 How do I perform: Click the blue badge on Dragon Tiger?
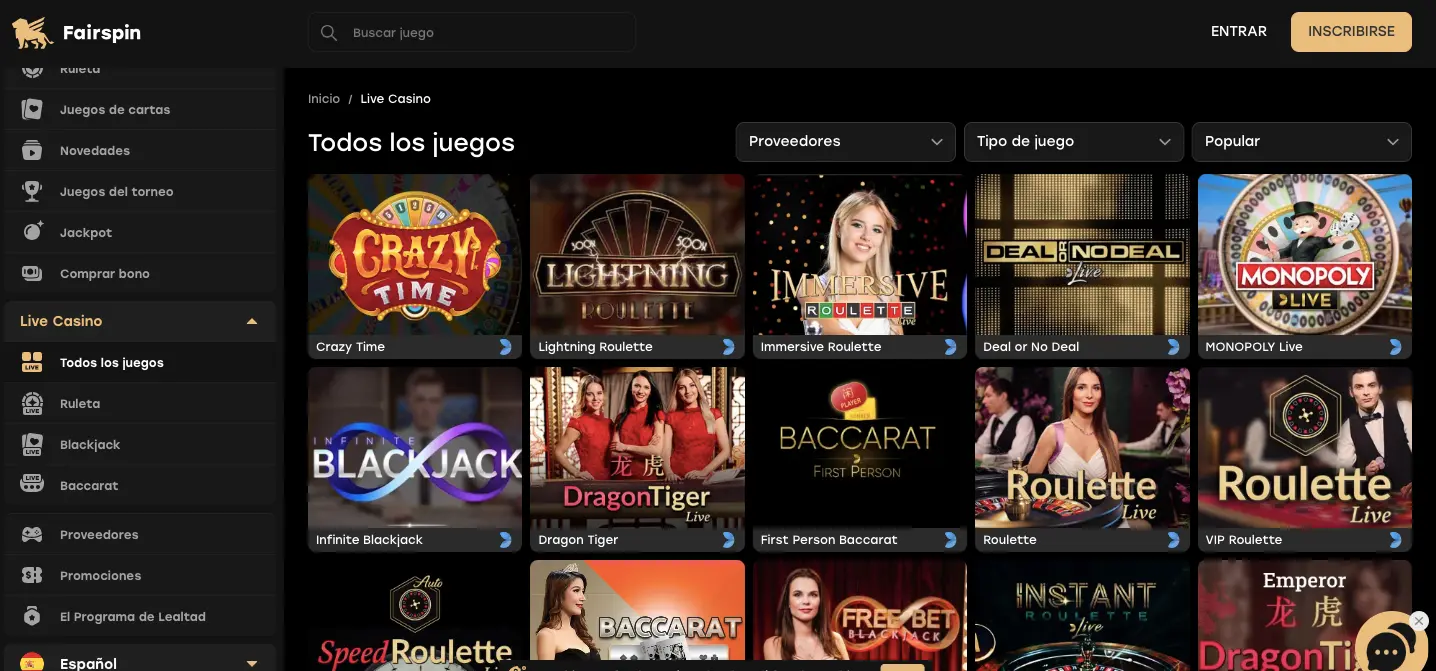[729, 540]
